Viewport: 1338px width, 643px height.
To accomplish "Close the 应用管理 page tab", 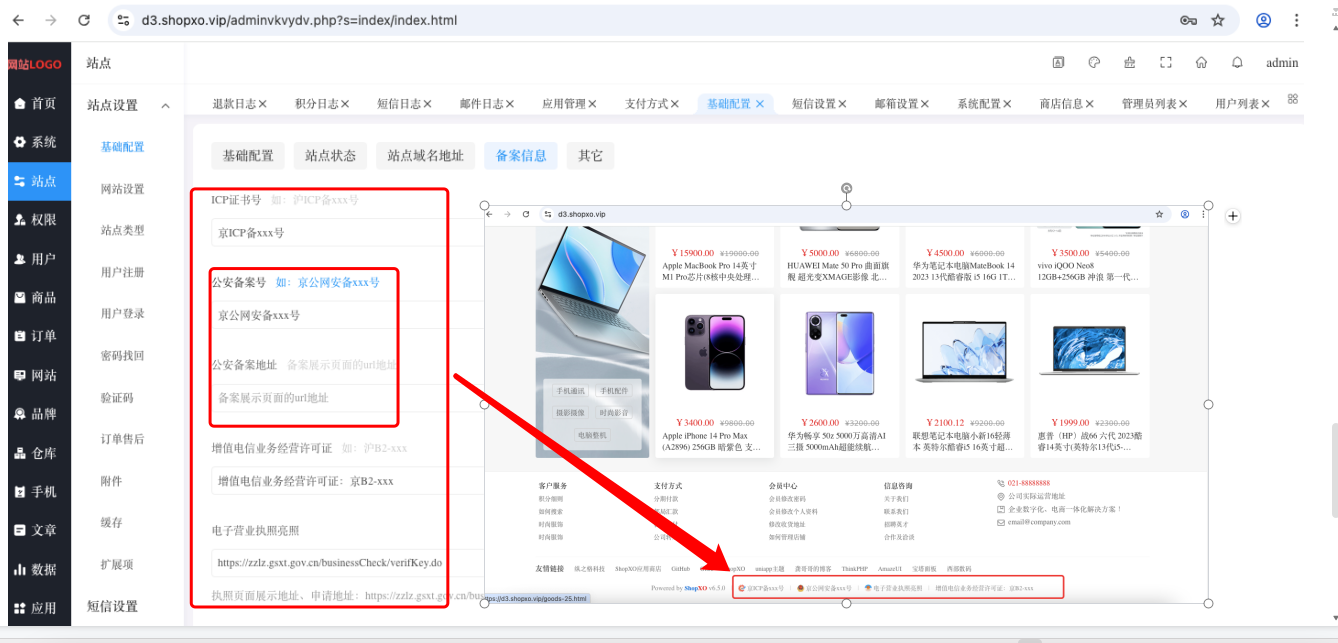I will (592, 103).
